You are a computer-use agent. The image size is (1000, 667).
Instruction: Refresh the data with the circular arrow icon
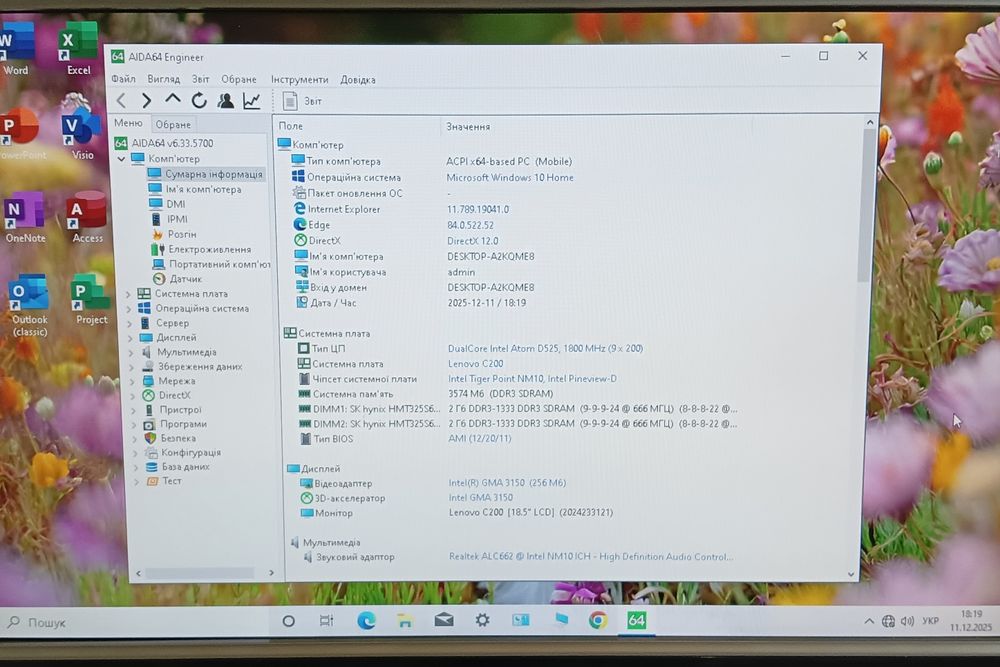coord(199,100)
